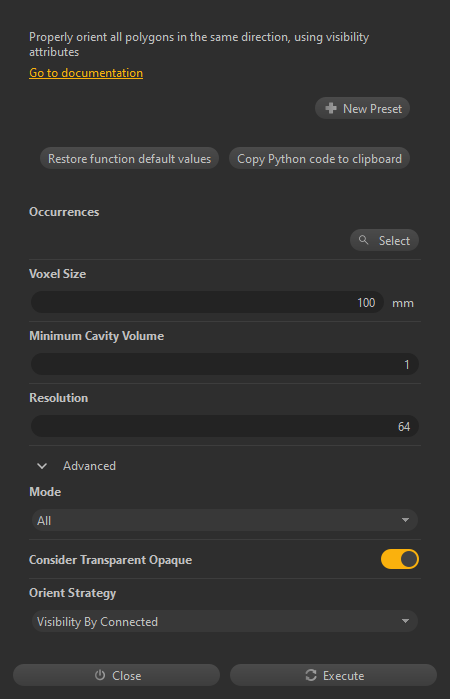Select the Visibility By Connected combo box
Image resolution: width=450 pixels, height=699 pixels.
[225, 621]
